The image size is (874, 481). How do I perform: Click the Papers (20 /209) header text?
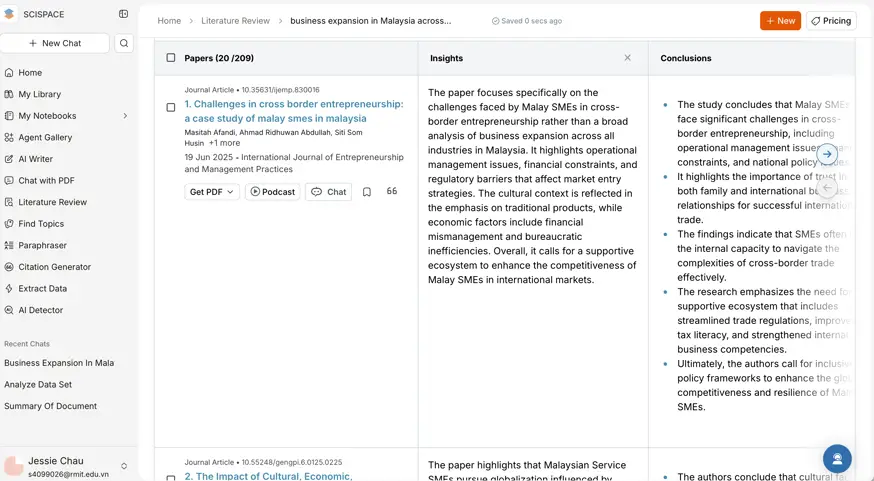pos(219,58)
